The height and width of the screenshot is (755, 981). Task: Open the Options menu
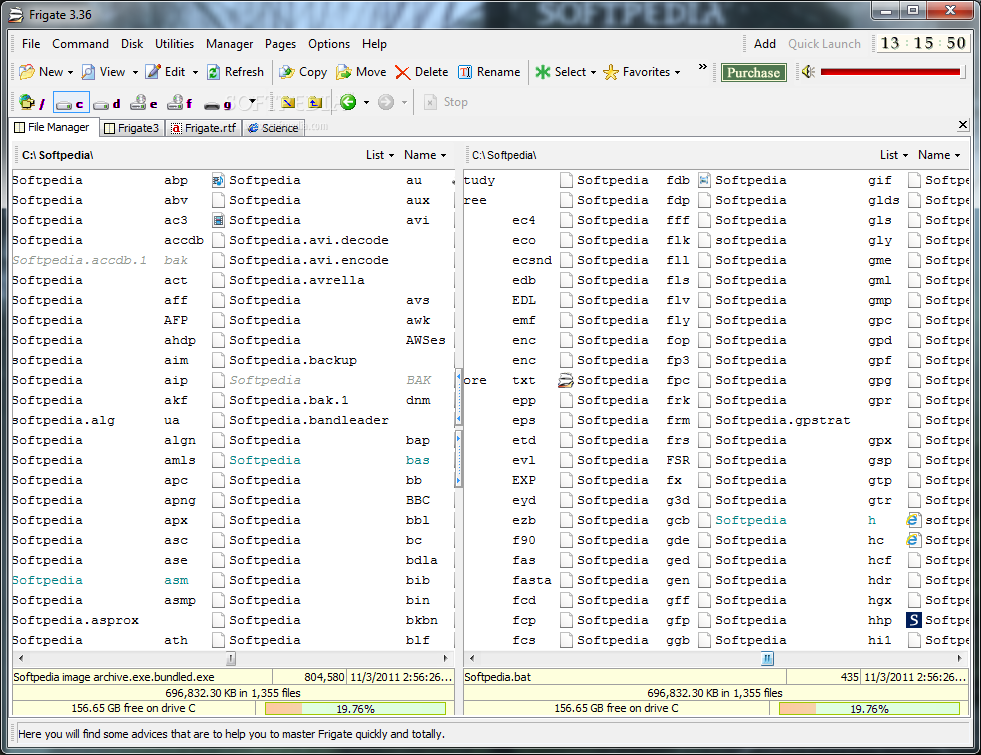point(329,44)
